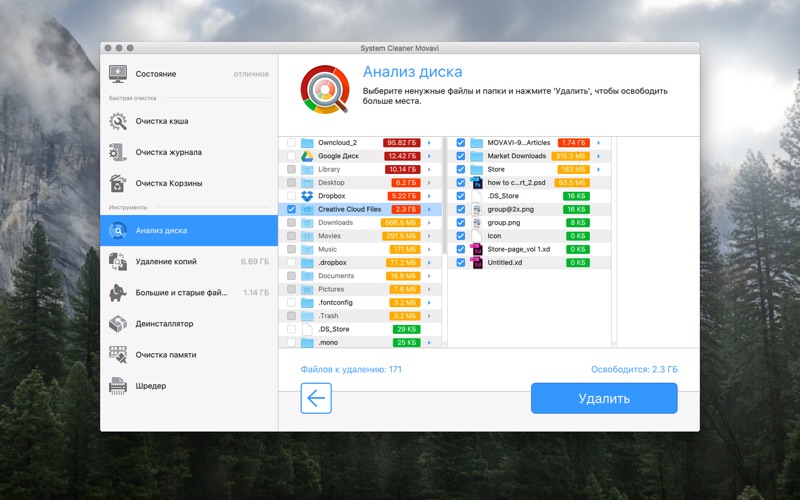Select the .mono folder row

[x=360, y=342]
